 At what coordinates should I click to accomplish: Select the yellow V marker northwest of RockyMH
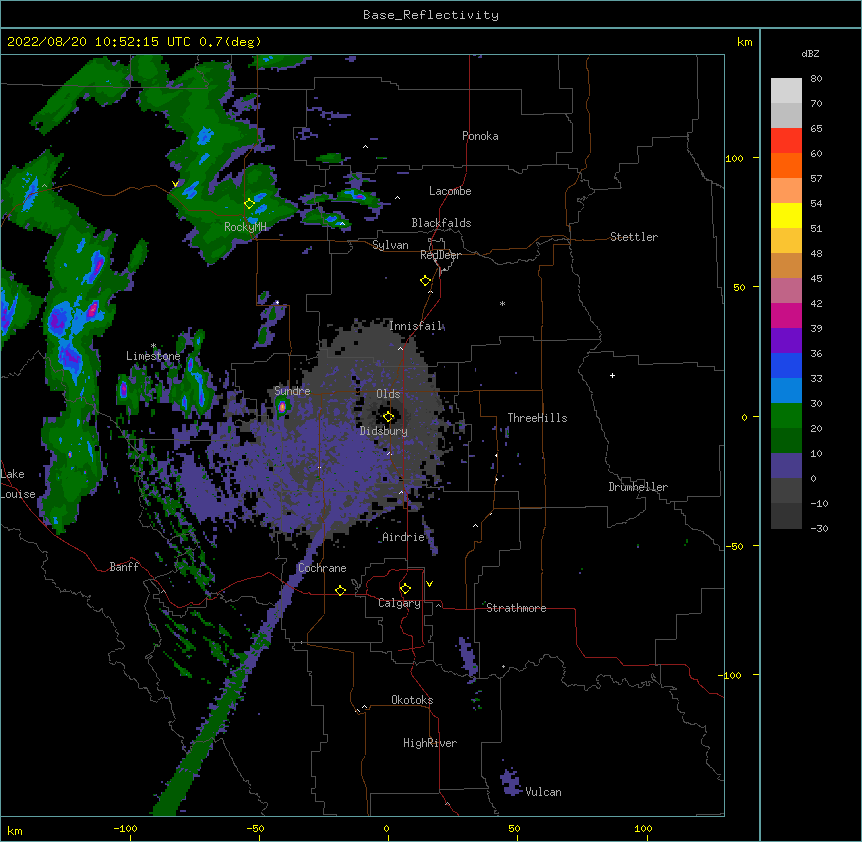(x=175, y=184)
